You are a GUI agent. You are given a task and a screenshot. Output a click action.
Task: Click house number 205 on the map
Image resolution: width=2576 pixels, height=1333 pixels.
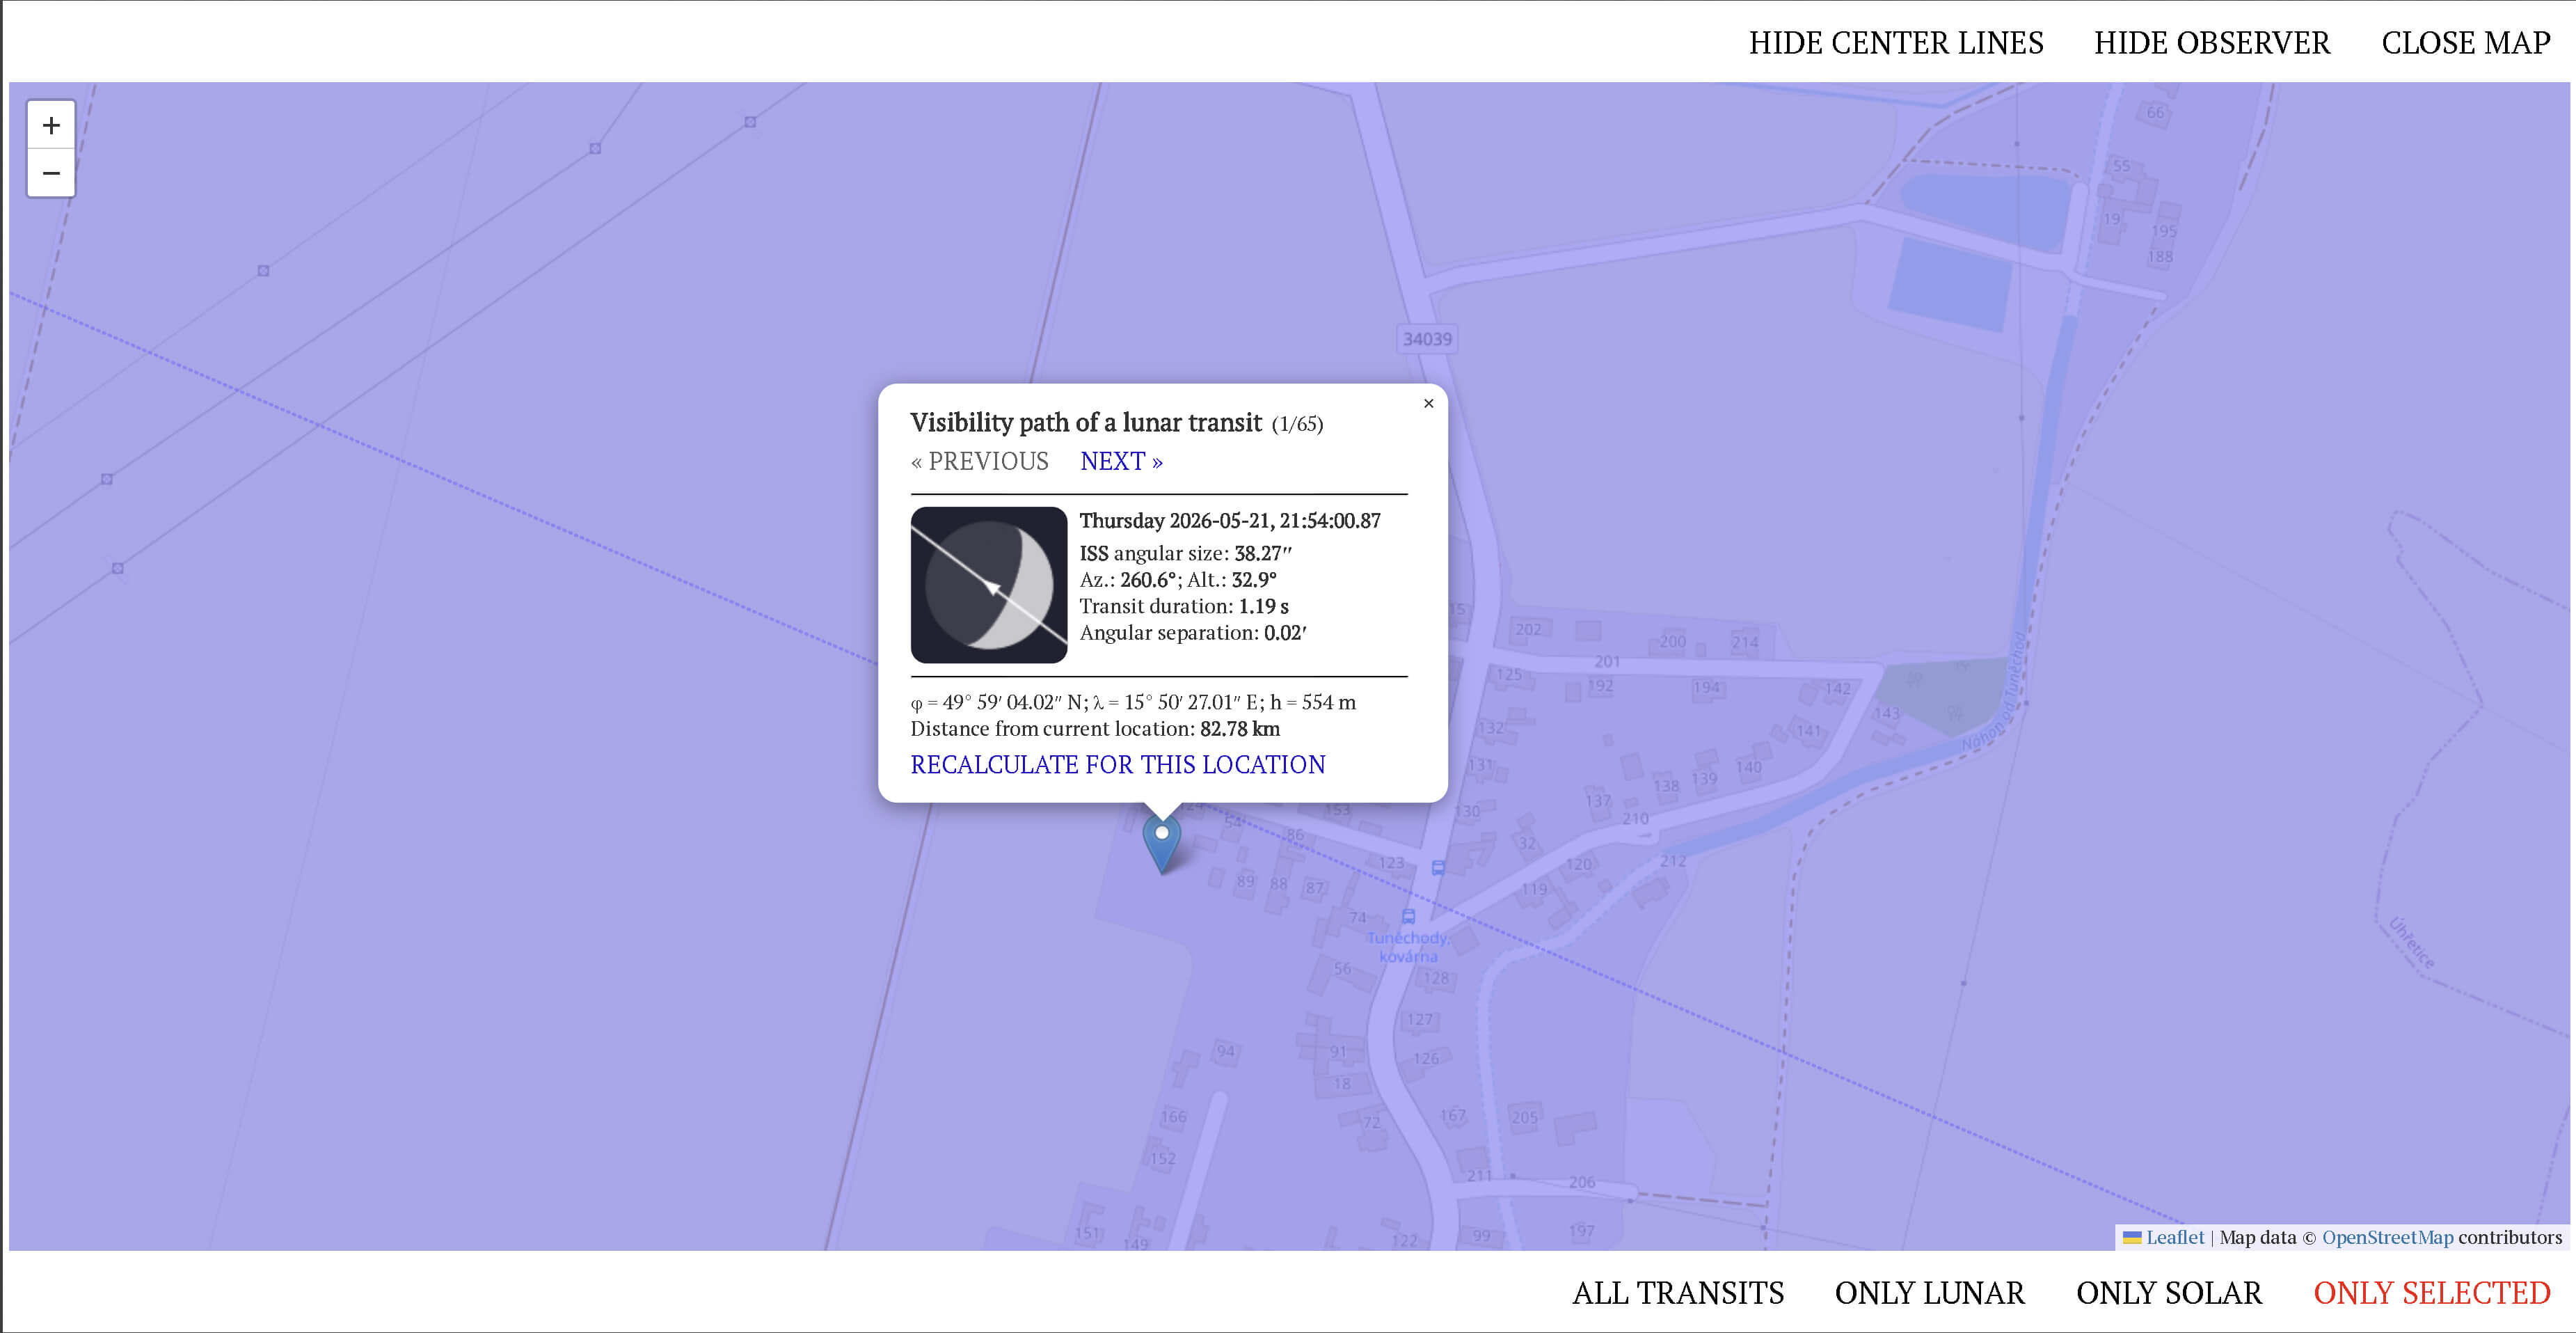(x=1524, y=1117)
